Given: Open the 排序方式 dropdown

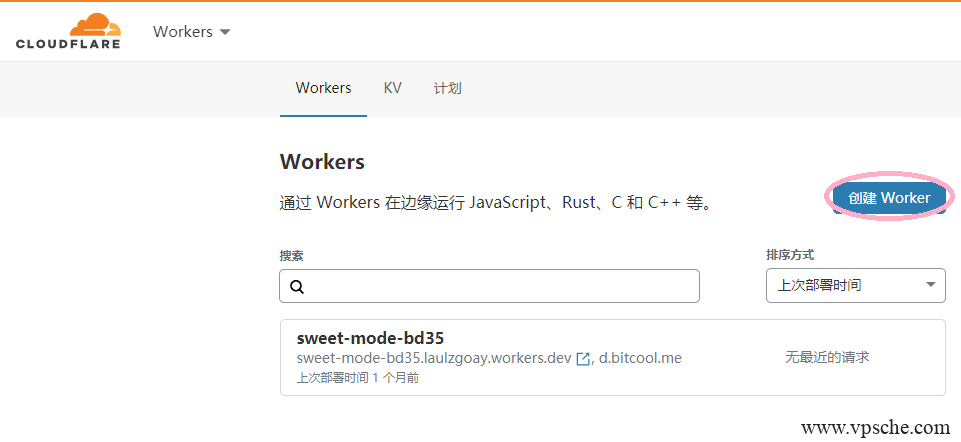Looking at the screenshot, I should [x=856, y=285].
